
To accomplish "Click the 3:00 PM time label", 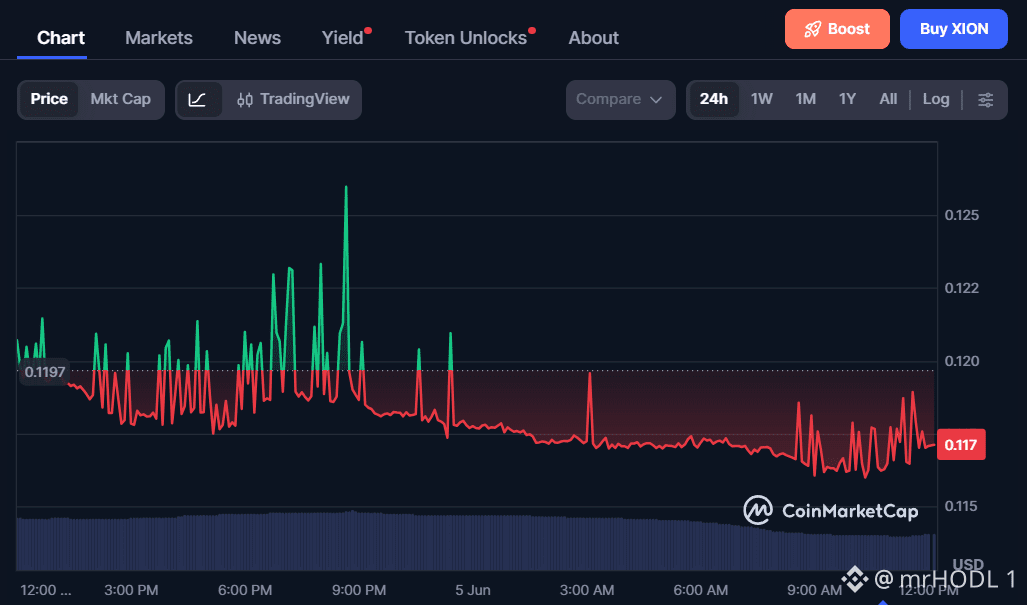I will pos(131,590).
